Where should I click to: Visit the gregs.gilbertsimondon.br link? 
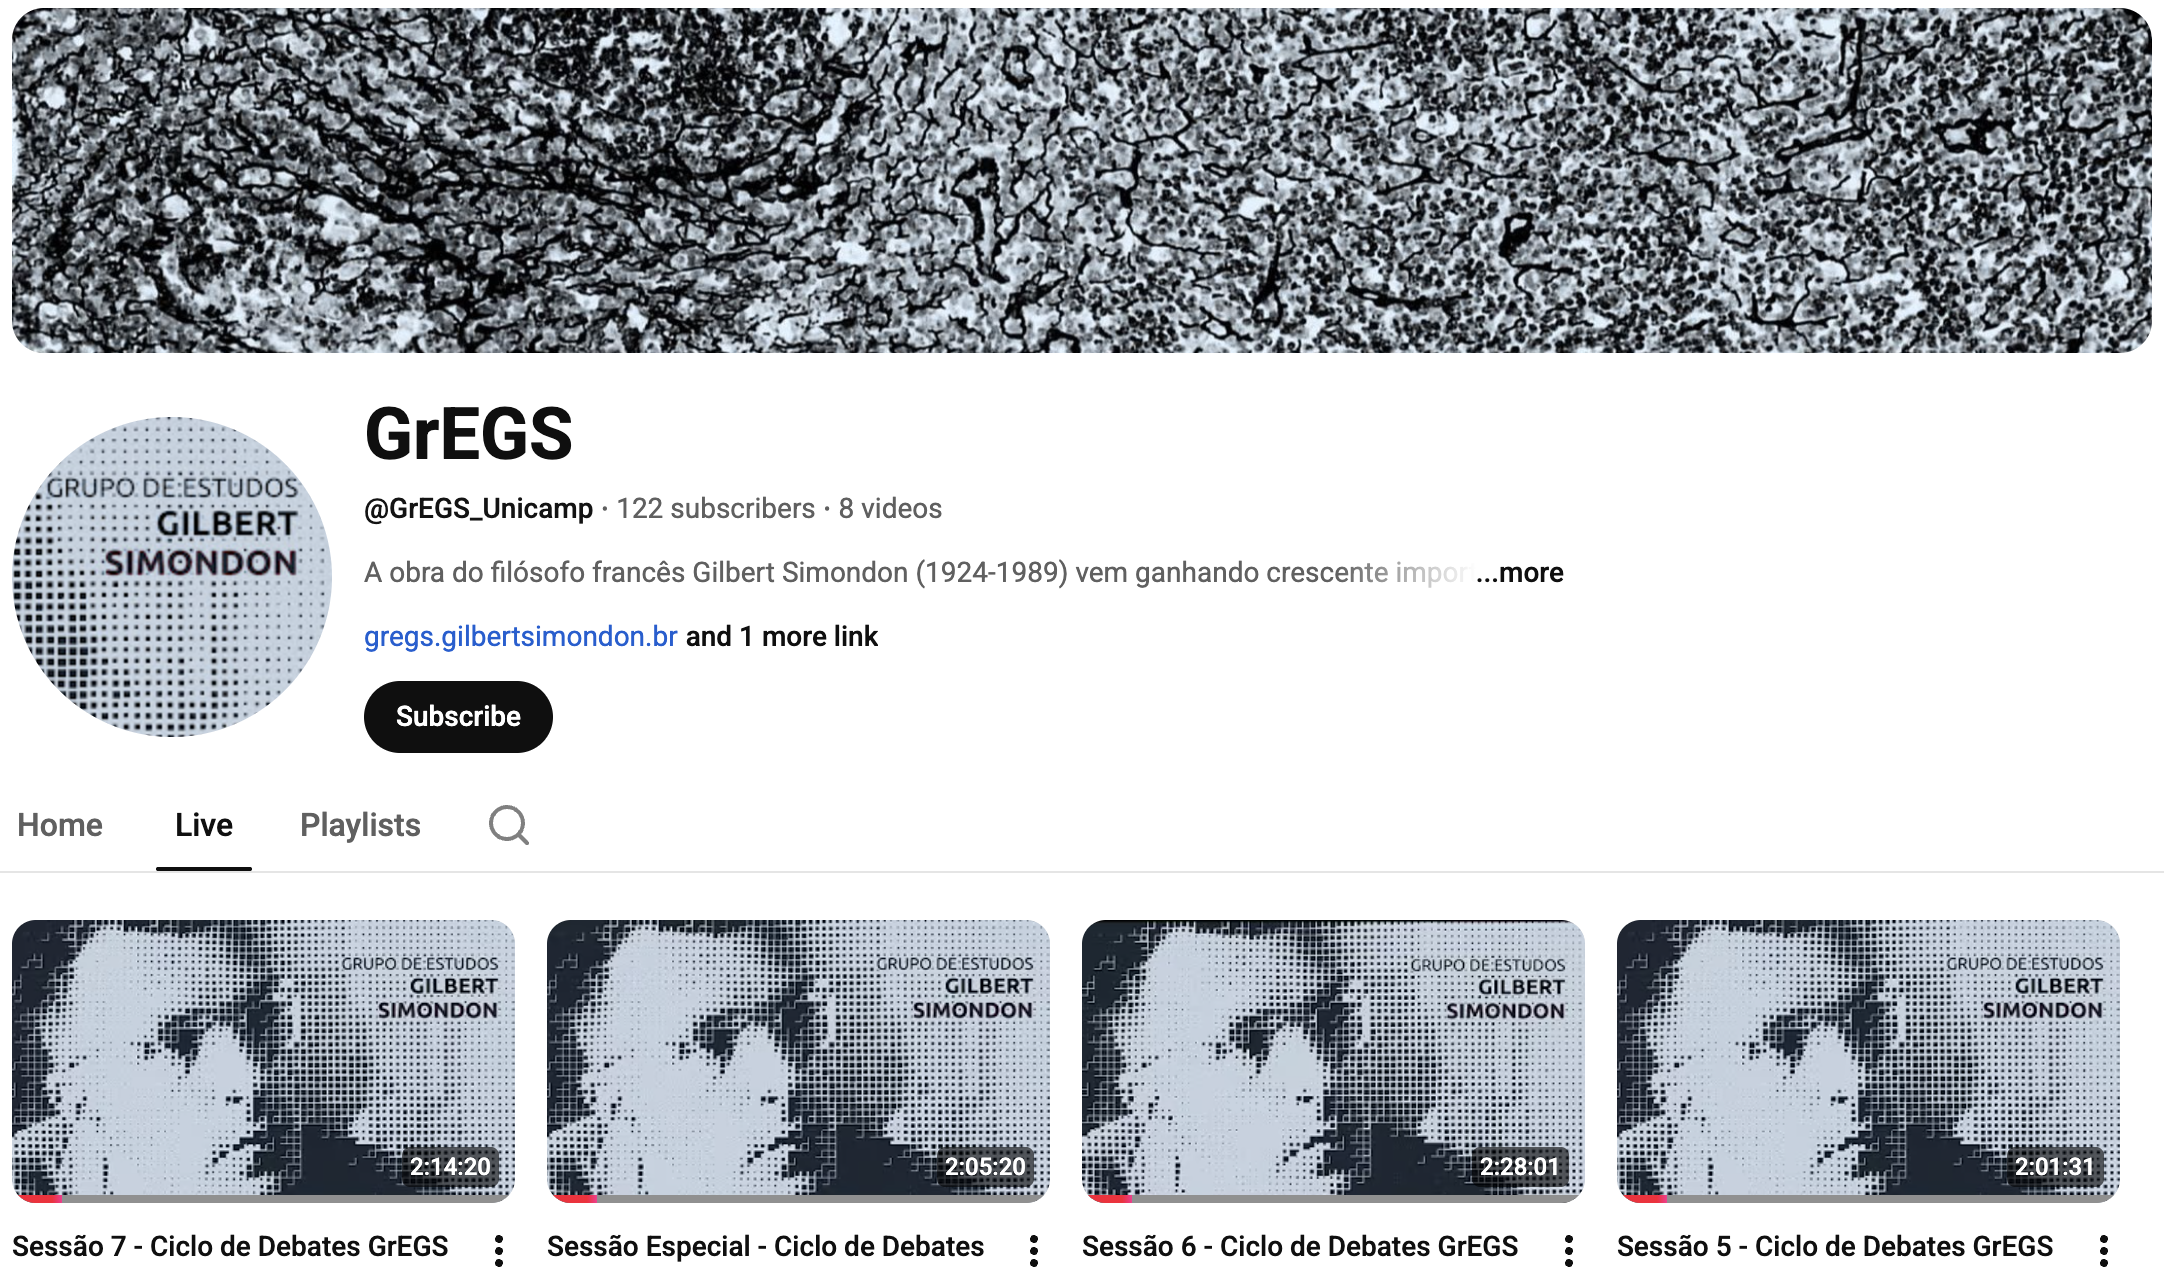click(x=521, y=637)
